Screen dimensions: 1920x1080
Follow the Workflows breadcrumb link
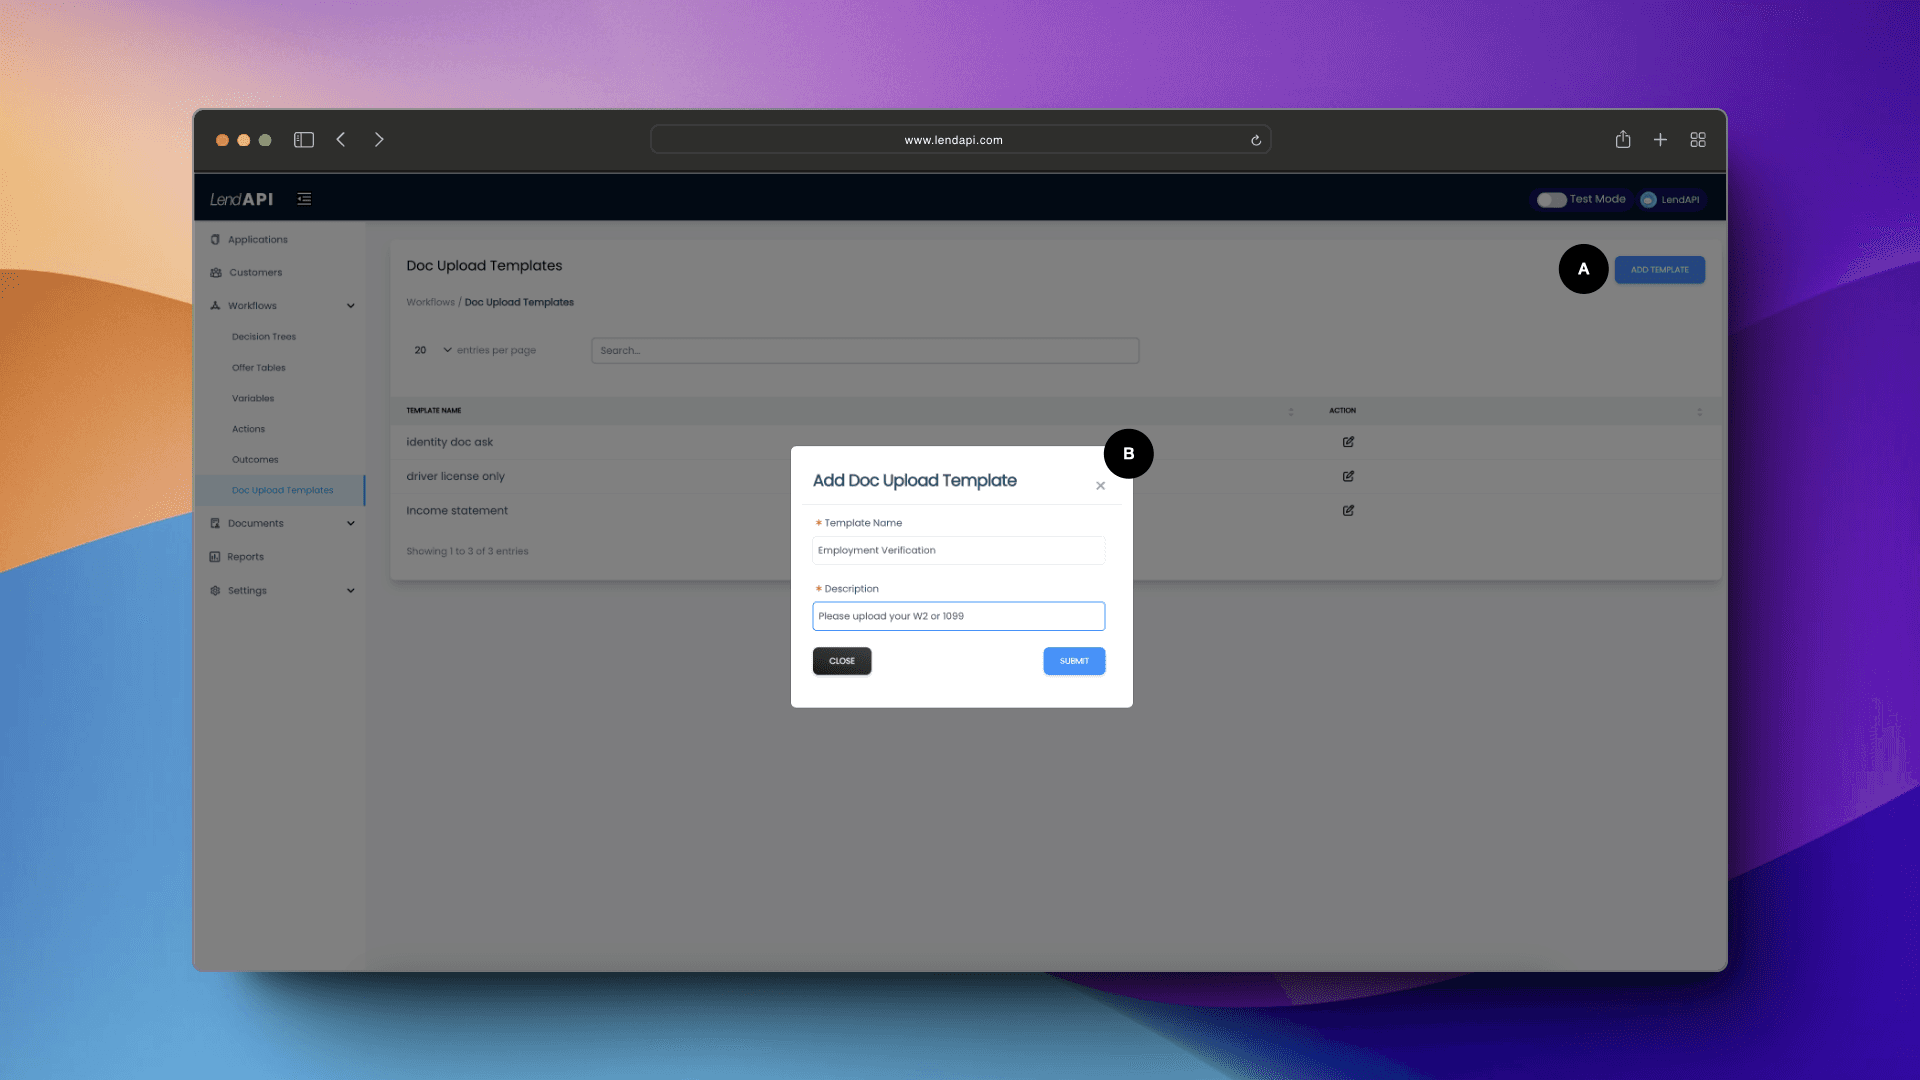click(430, 302)
